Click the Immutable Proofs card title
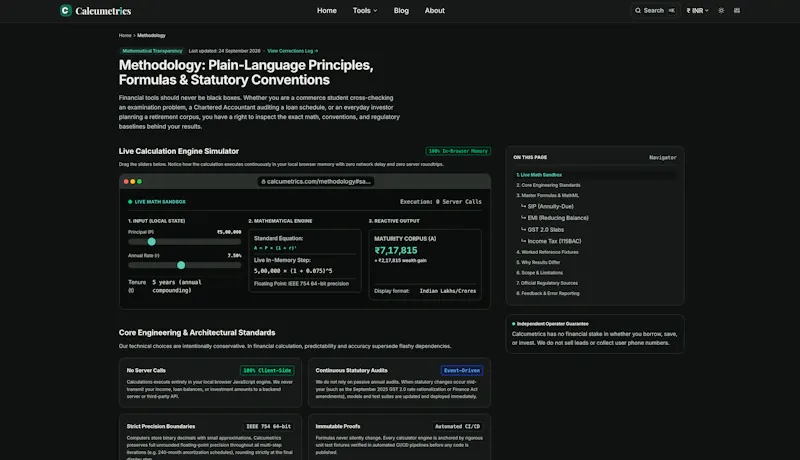The height and width of the screenshot is (460, 800). tap(338, 426)
